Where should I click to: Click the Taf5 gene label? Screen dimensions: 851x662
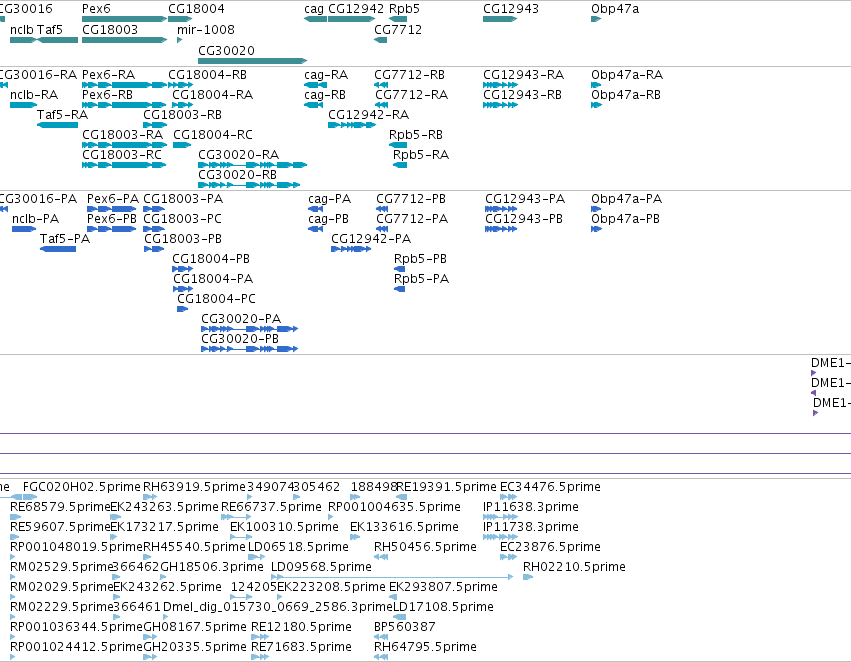(x=50, y=29)
